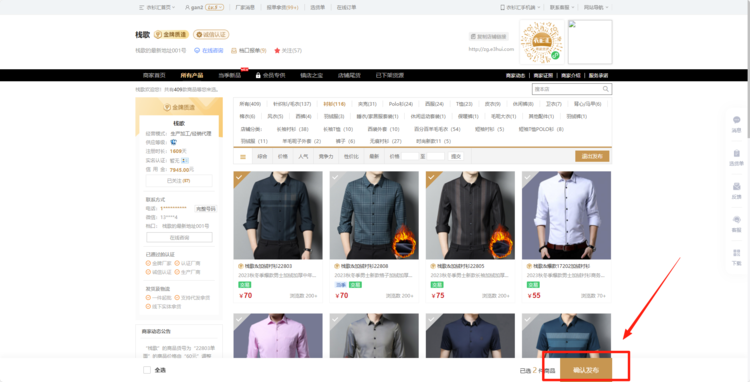Image resolution: width=750 pixels, height=382 pixels.
Task: Switch to the 当季新品 navigation tab
Action: pyautogui.click(x=230, y=76)
